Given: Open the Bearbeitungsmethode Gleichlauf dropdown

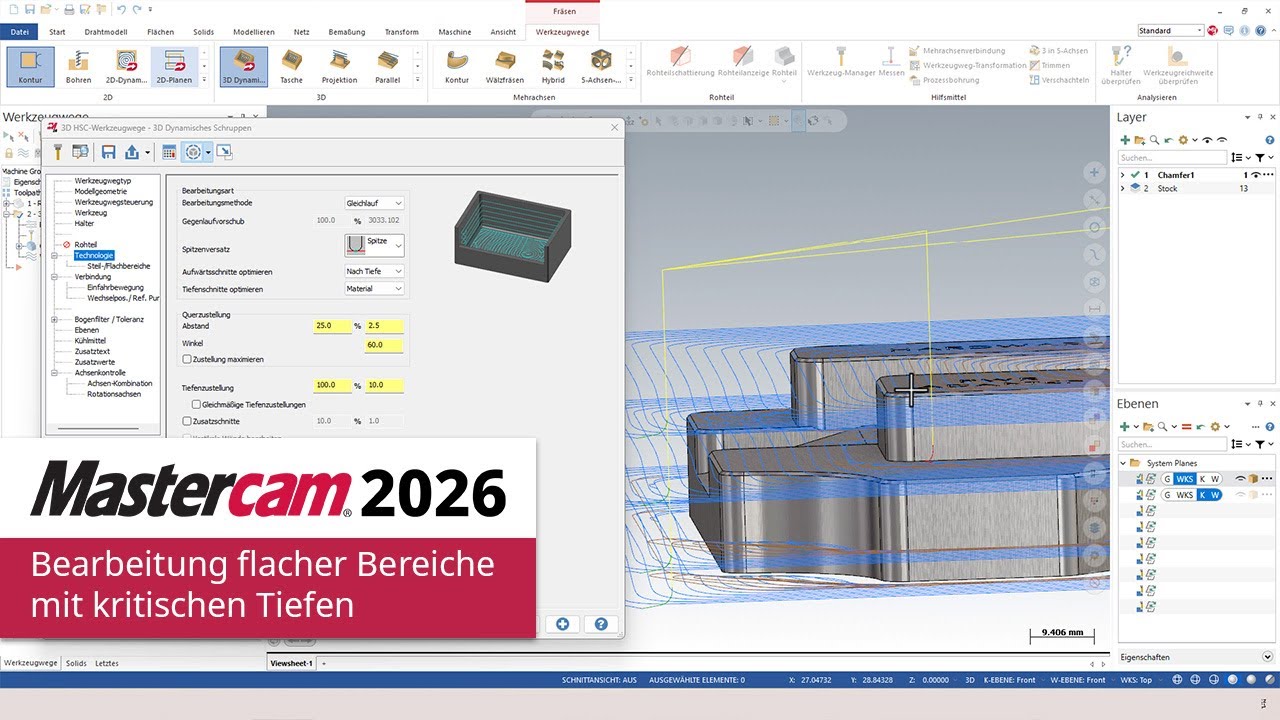Looking at the screenshot, I should point(374,203).
